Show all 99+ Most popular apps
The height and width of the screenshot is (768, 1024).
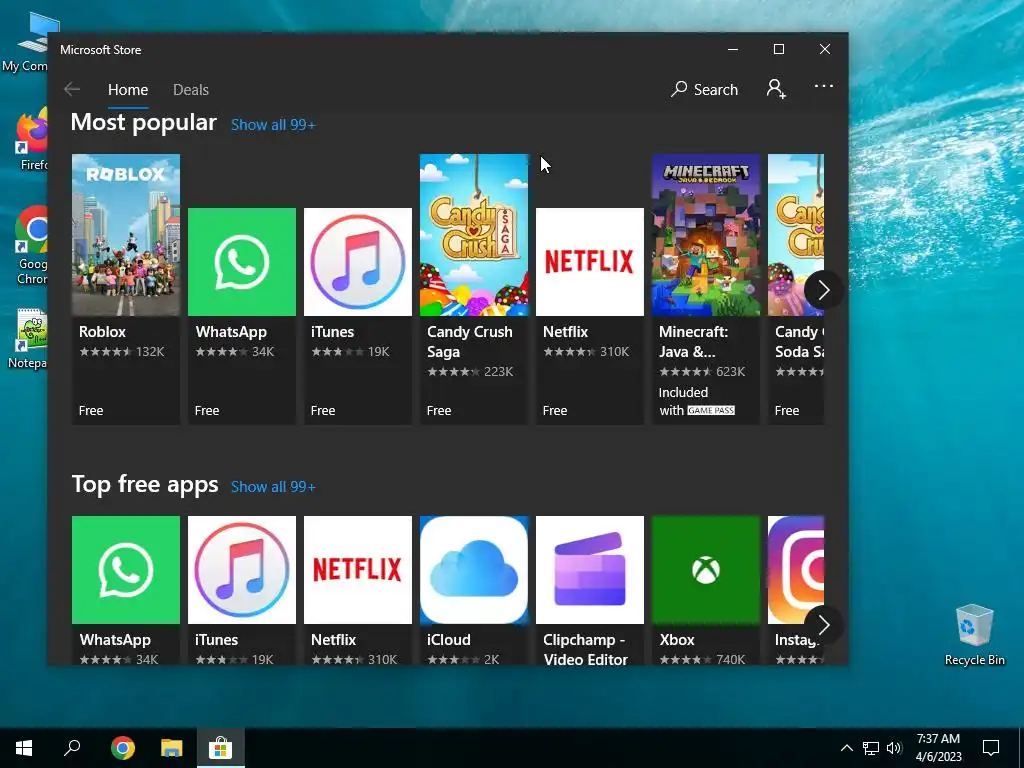[x=273, y=125]
